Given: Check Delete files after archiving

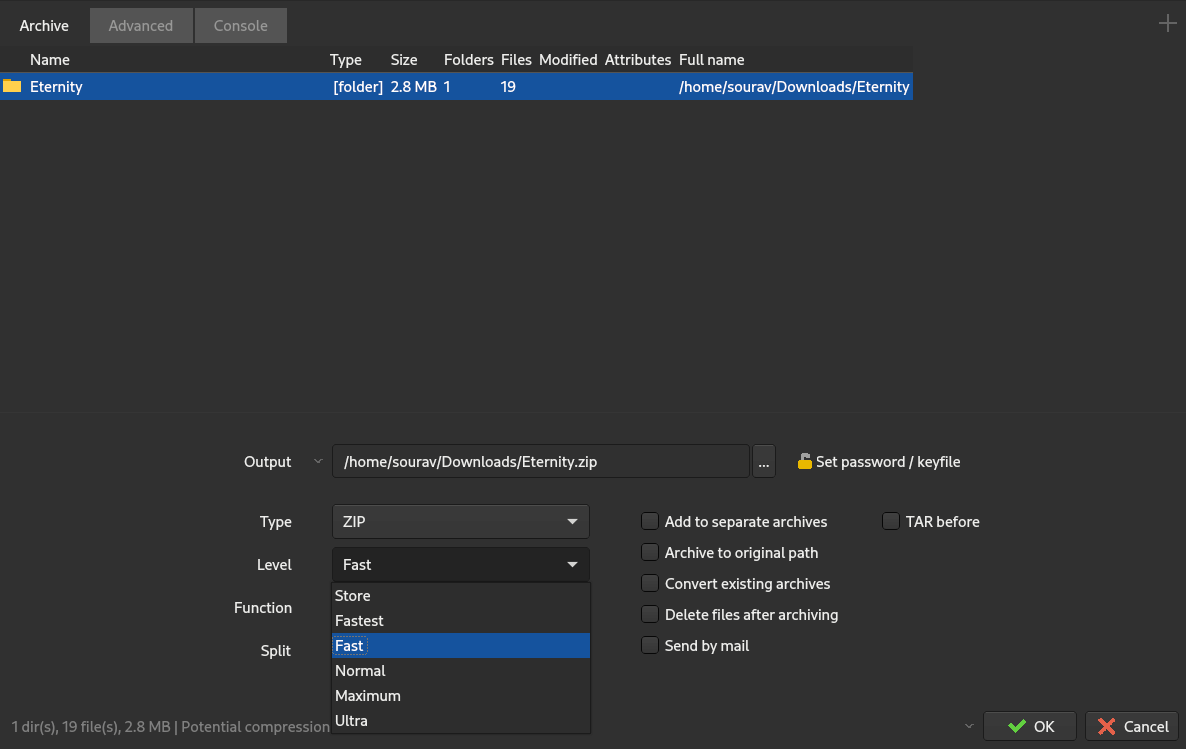Looking at the screenshot, I should tap(650, 614).
